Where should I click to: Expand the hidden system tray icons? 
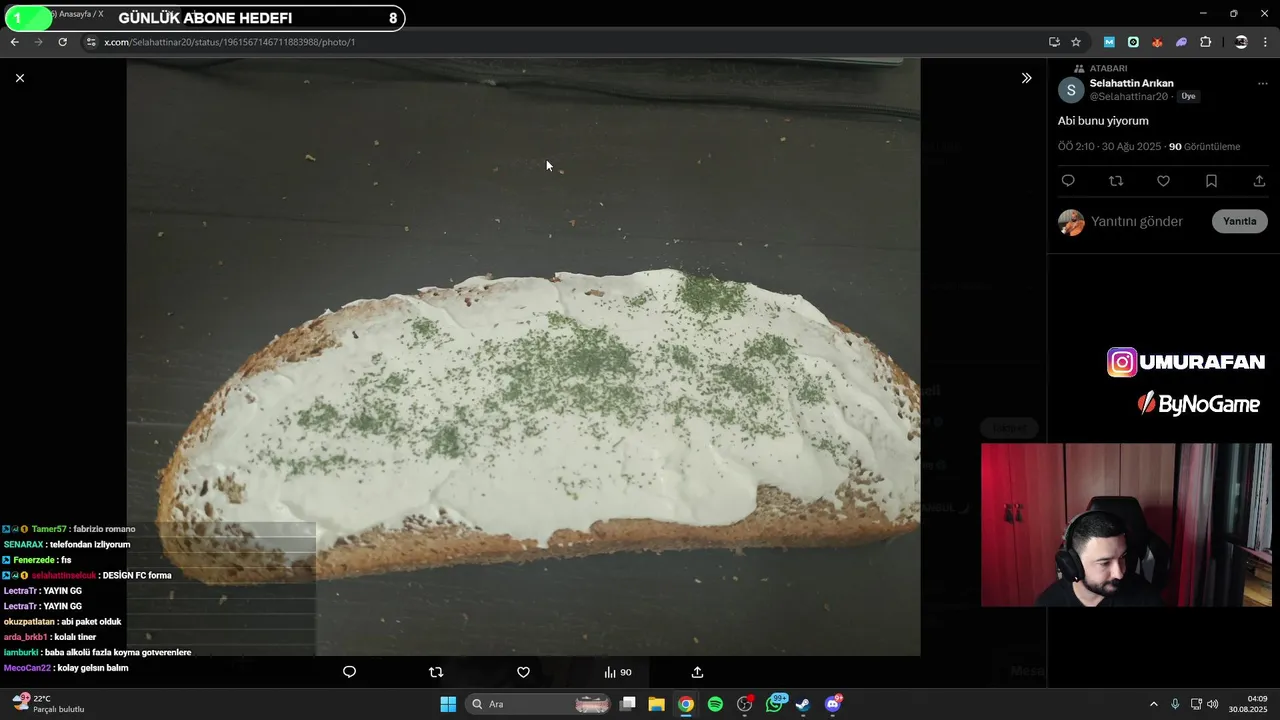point(1153,704)
